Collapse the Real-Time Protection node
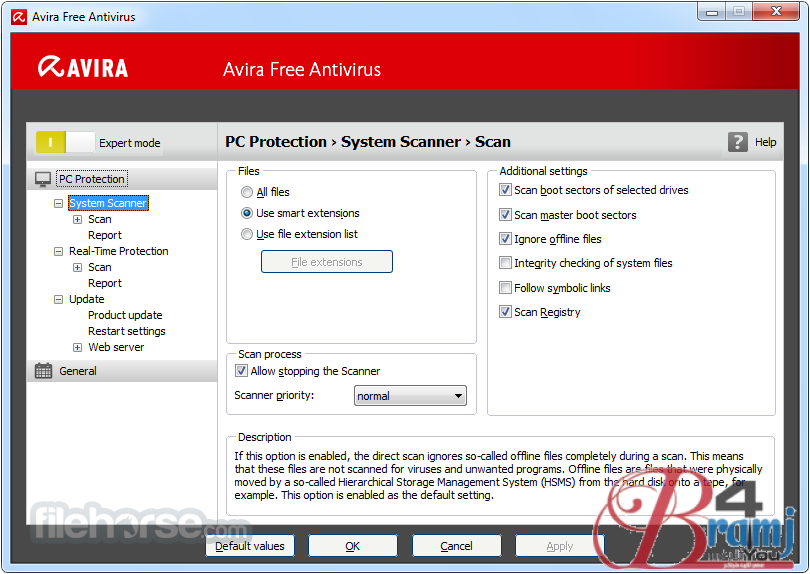Viewport: 810px width, 574px height. pos(58,251)
